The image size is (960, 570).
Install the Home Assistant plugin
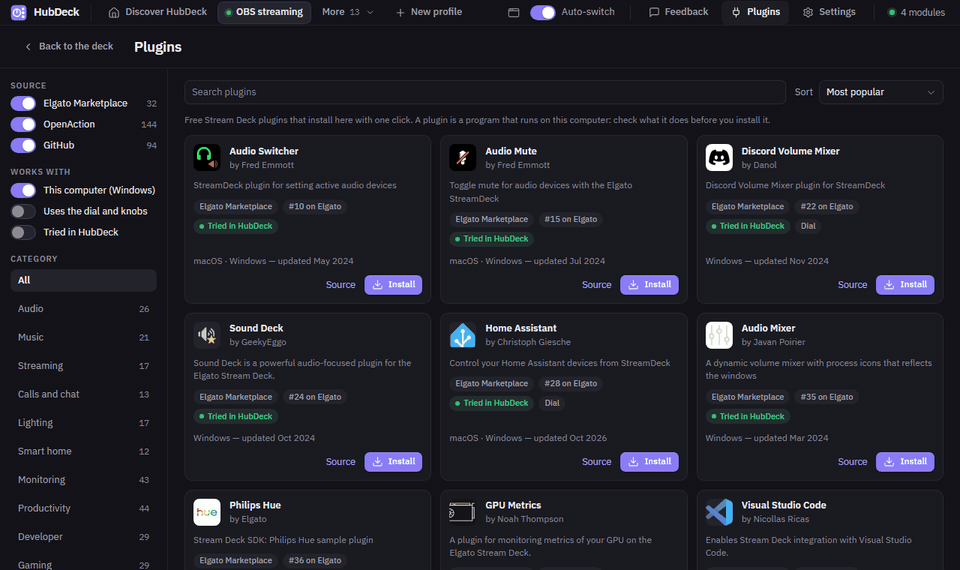pos(649,462)
